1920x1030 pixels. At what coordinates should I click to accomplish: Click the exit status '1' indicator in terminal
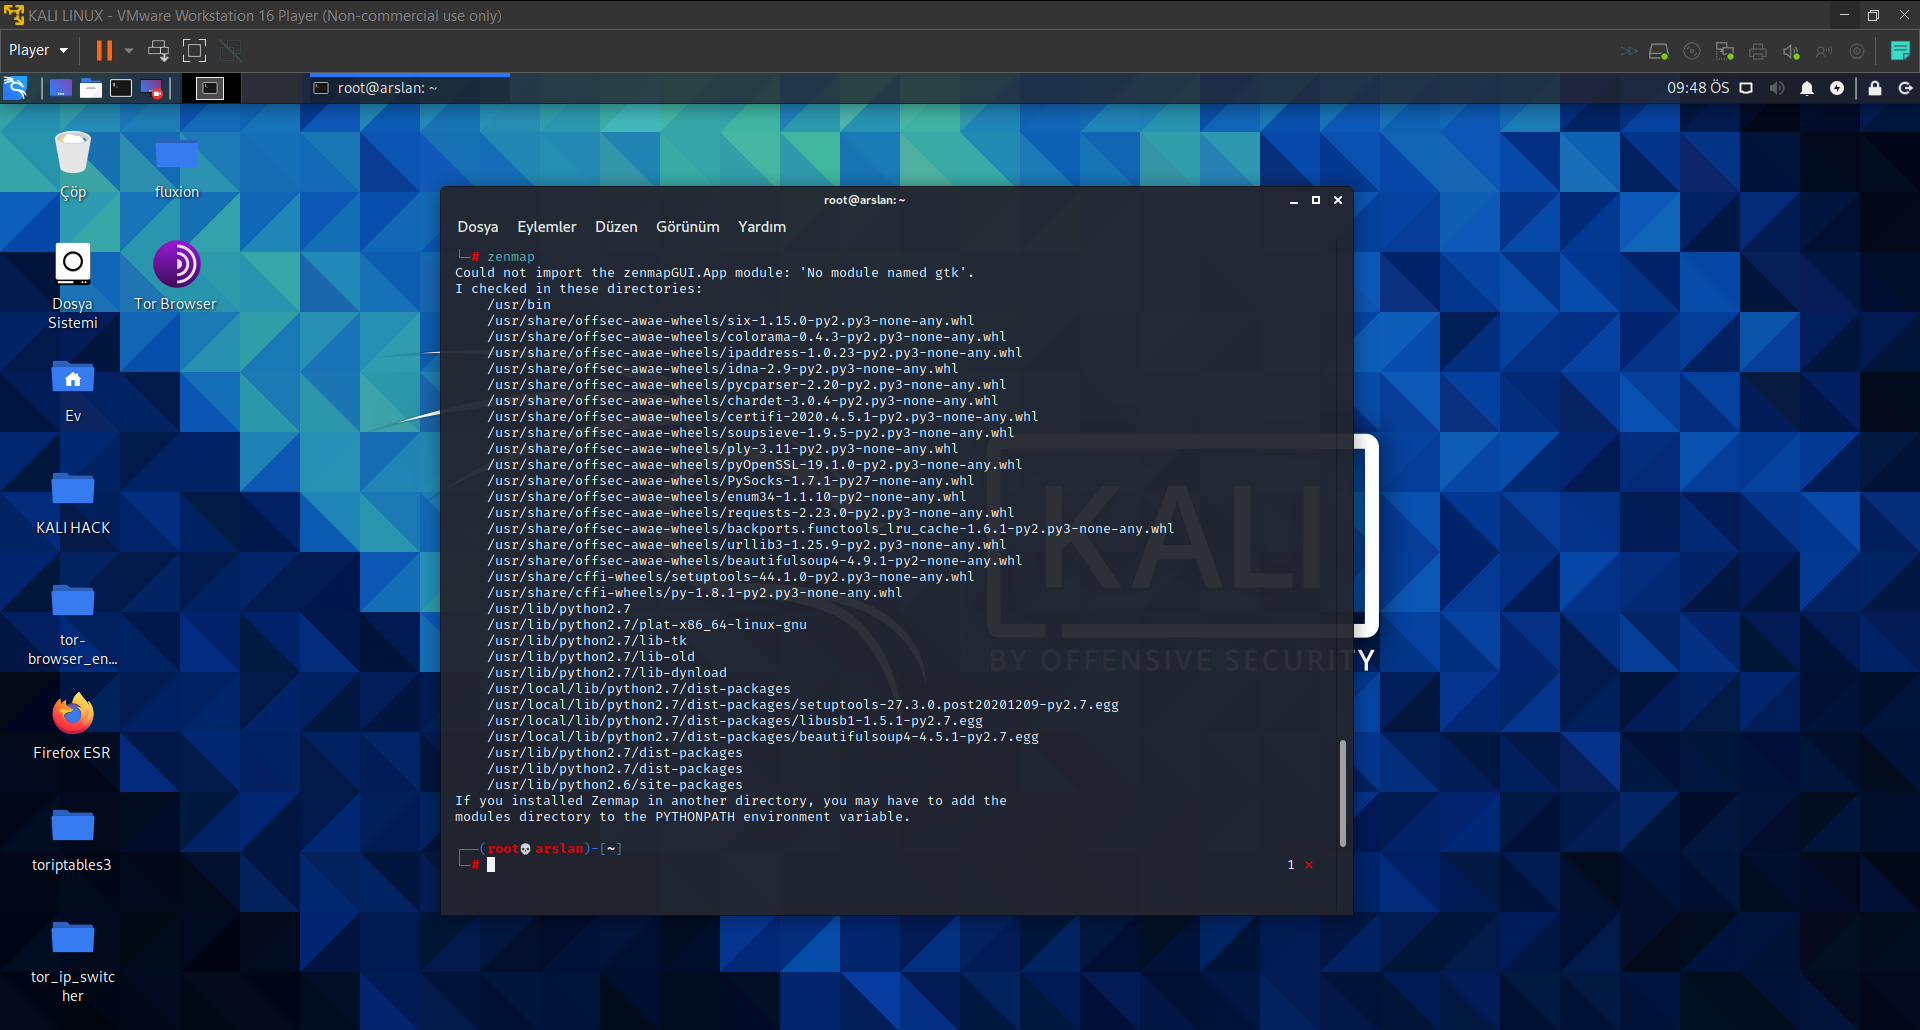tap(1291, 865)
